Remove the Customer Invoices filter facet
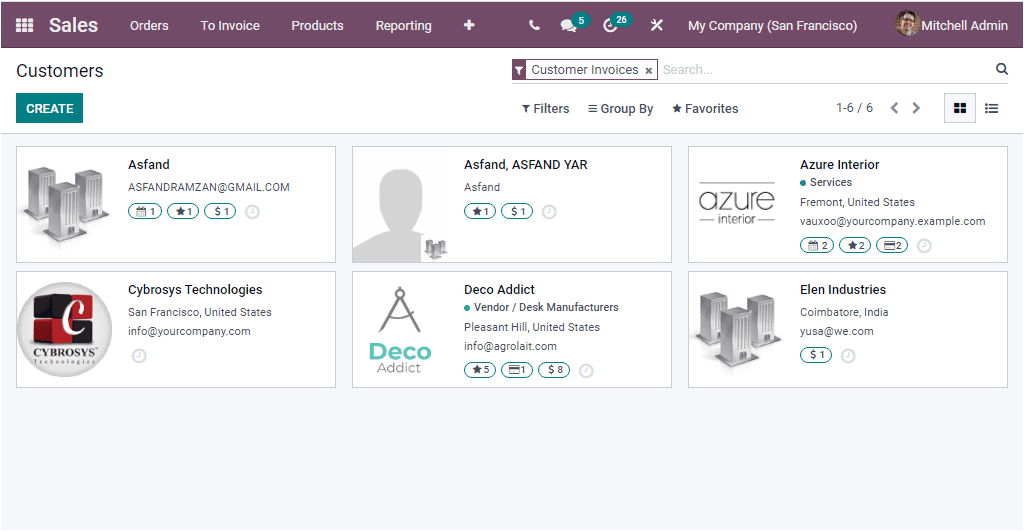Viewport: 1024px width, 531px height. tap(648, 71)
